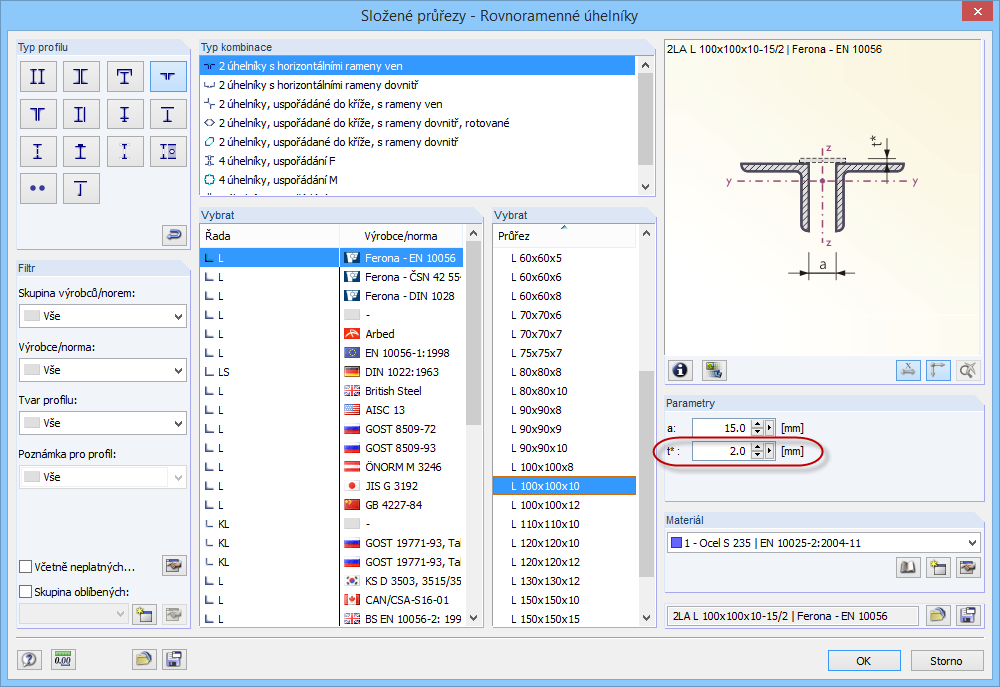The height and width of the screenshot is (687, 1000).
Task: Select the two round bars profile type icon
Action: coord(38,189)
